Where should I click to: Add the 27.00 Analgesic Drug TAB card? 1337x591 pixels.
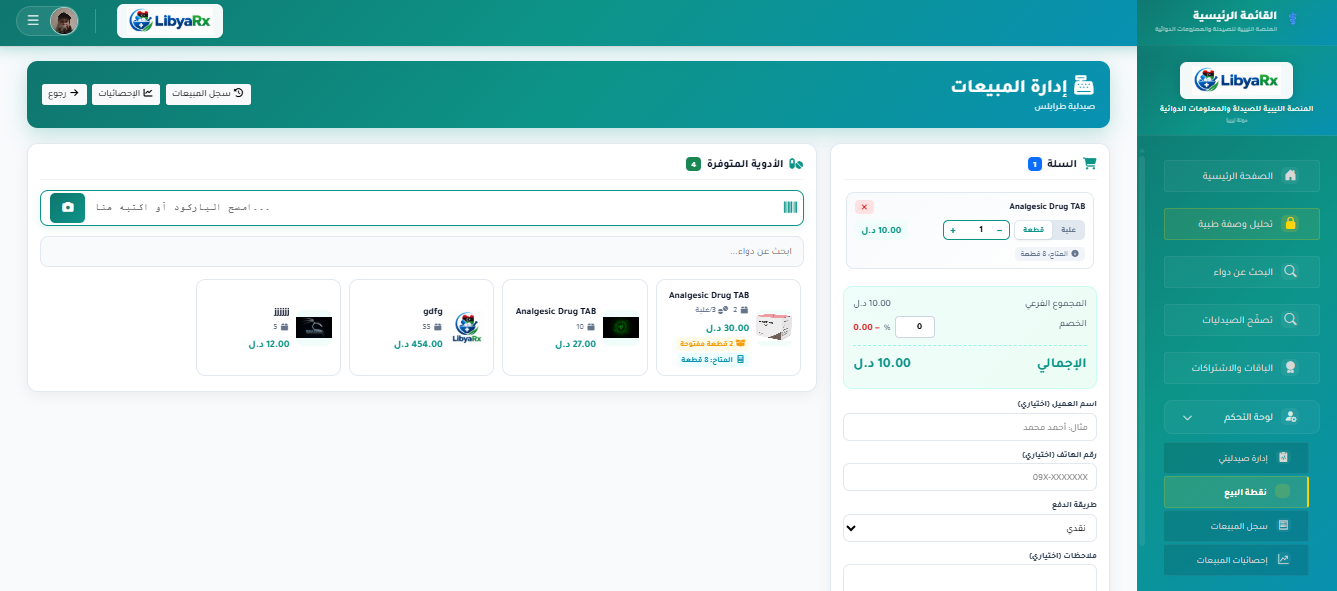[575, 327]
